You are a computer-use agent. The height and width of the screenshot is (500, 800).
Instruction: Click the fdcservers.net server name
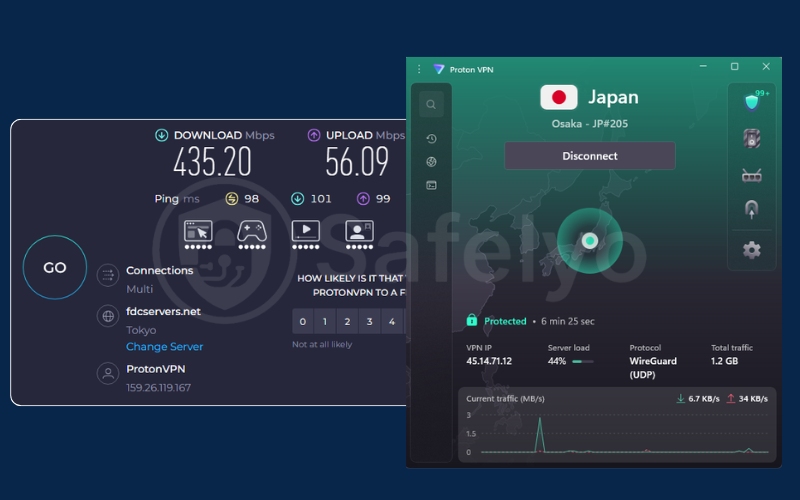coord(163,311)
